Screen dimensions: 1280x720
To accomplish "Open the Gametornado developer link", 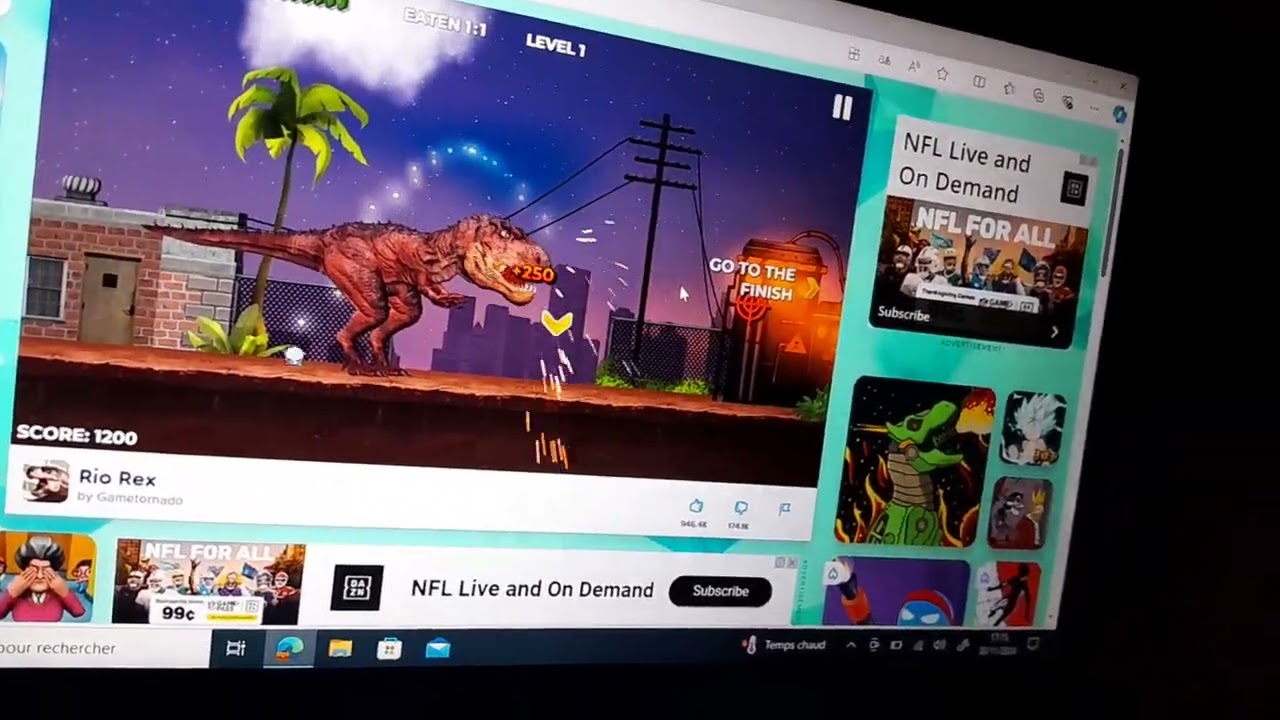I will tap(130, 498).
